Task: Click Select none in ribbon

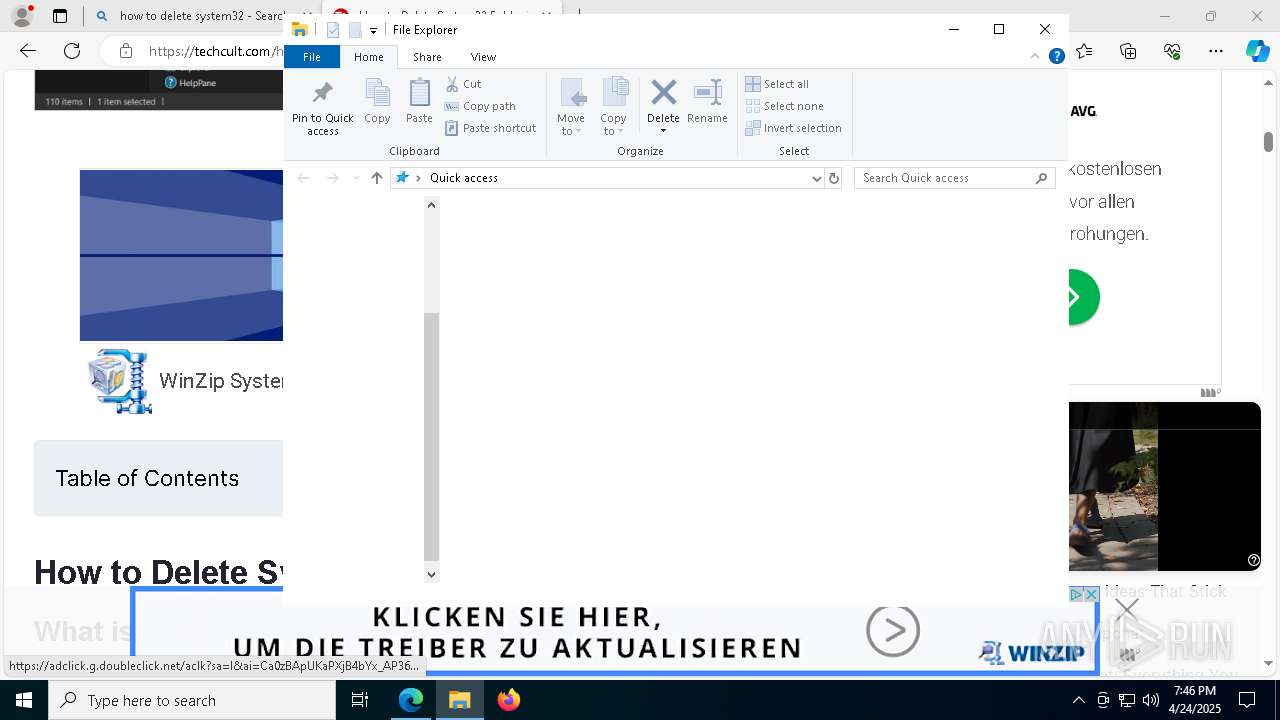Action: pos(784,106)
